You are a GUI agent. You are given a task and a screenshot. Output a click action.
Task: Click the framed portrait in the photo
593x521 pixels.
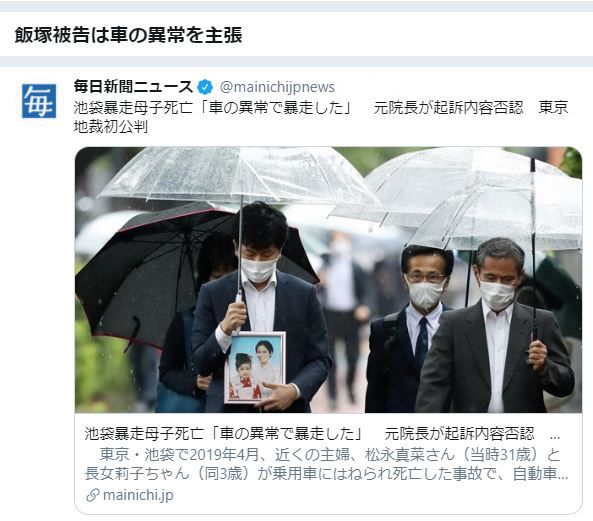[x=255, y=367]
